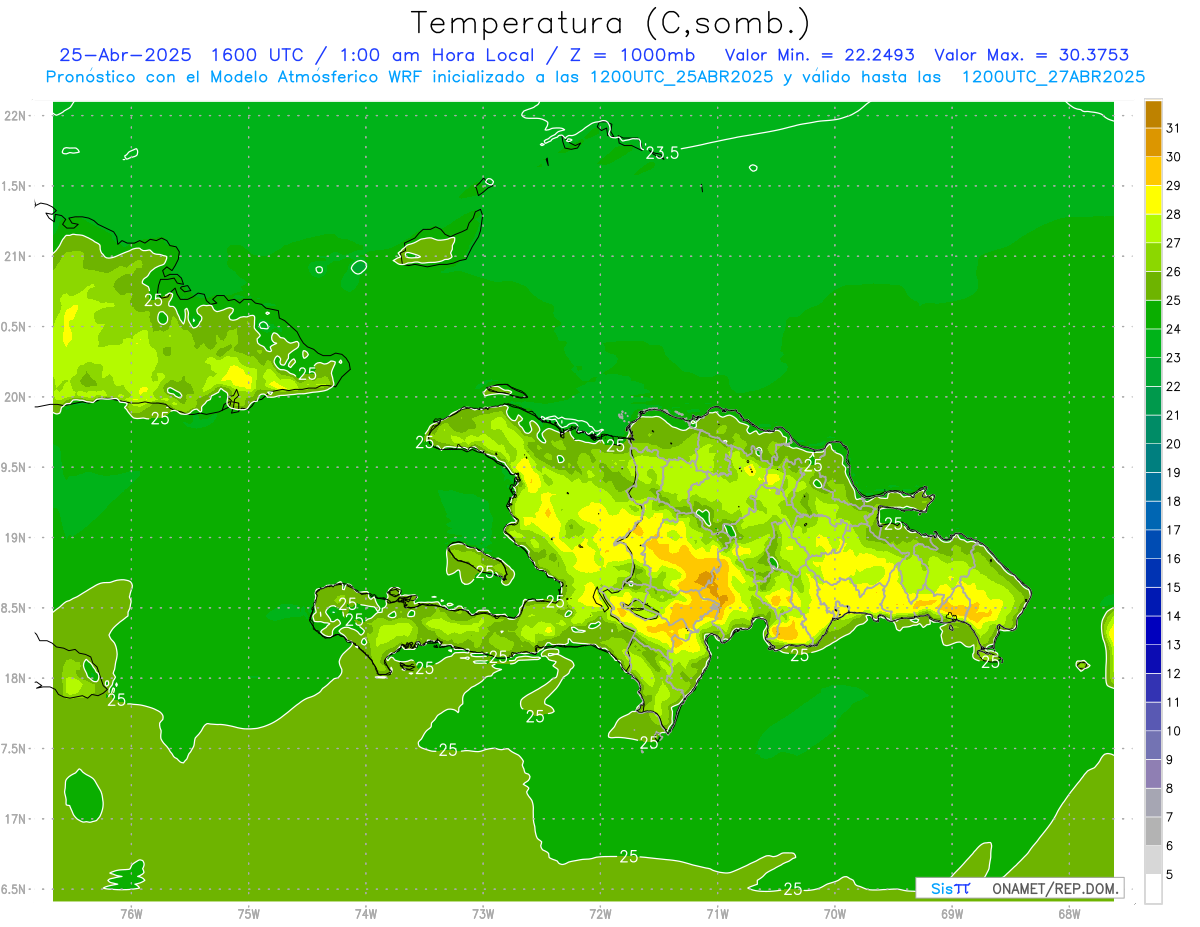Click legend value "23"

tap(1173, 358)
